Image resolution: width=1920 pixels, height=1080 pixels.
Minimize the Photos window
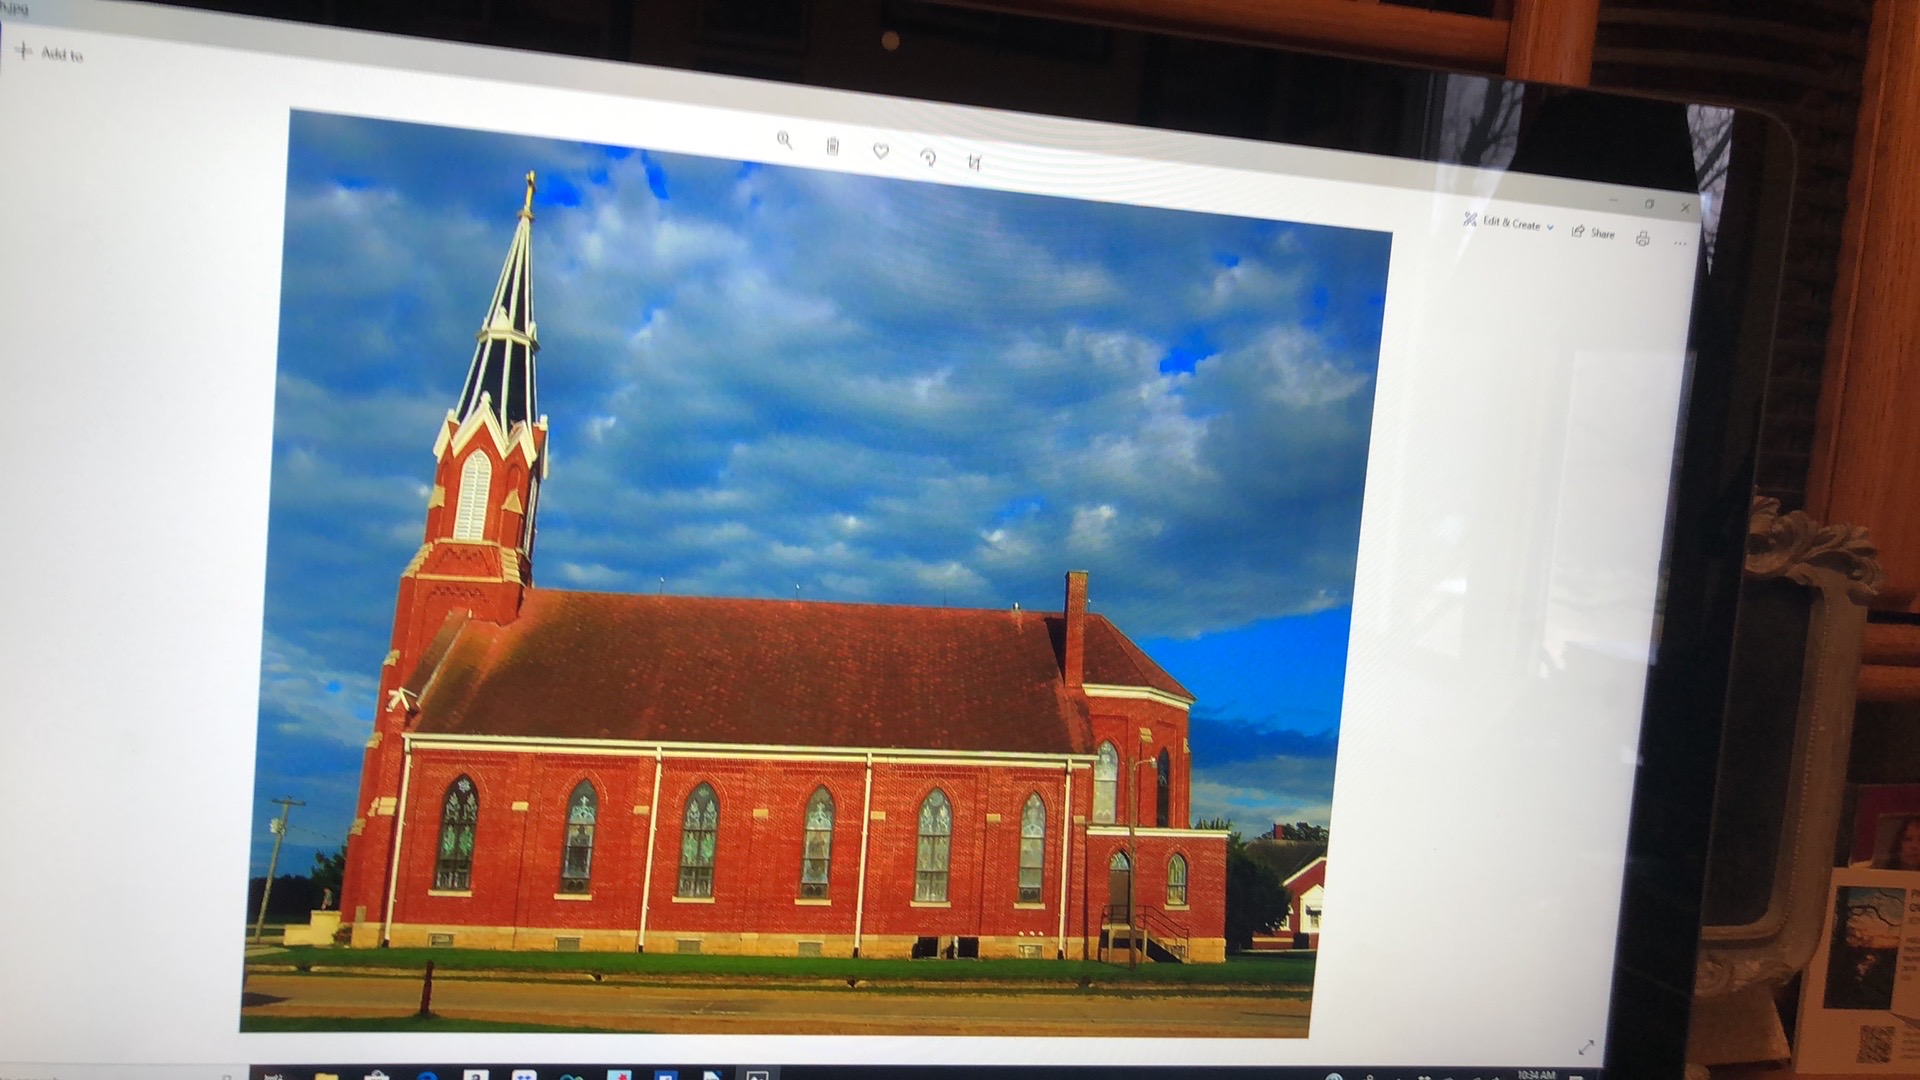coord(1613,200)
